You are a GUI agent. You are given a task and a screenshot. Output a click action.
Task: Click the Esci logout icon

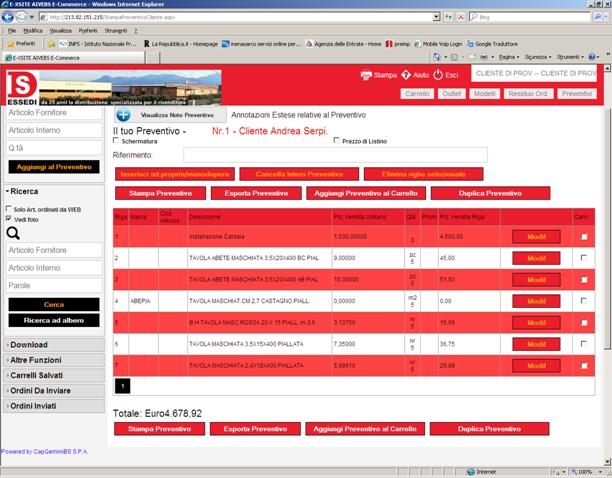[x=438, y=75]
